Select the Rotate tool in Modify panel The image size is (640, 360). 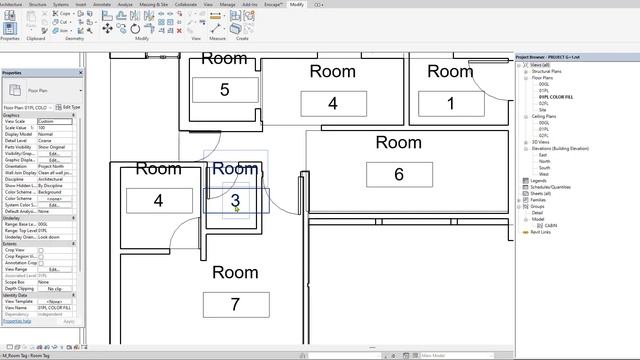pos(135,29)
